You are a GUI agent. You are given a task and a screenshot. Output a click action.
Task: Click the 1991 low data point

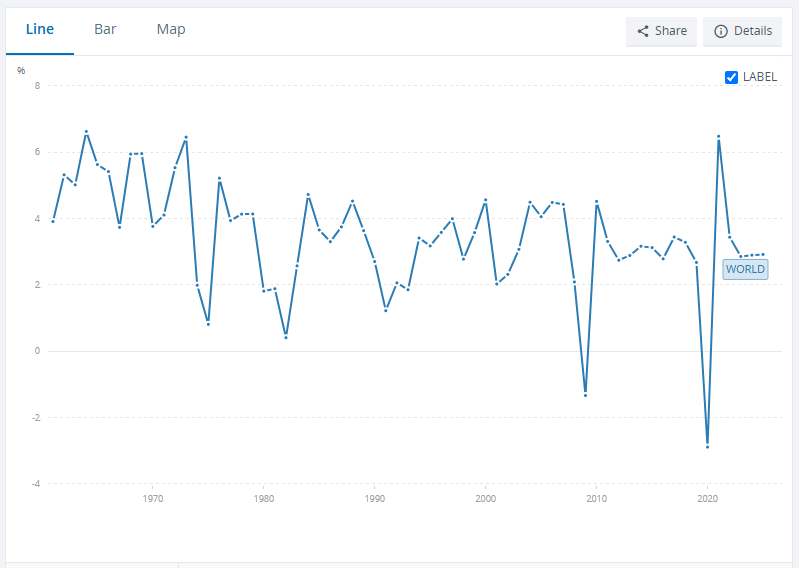coord(386,310)
